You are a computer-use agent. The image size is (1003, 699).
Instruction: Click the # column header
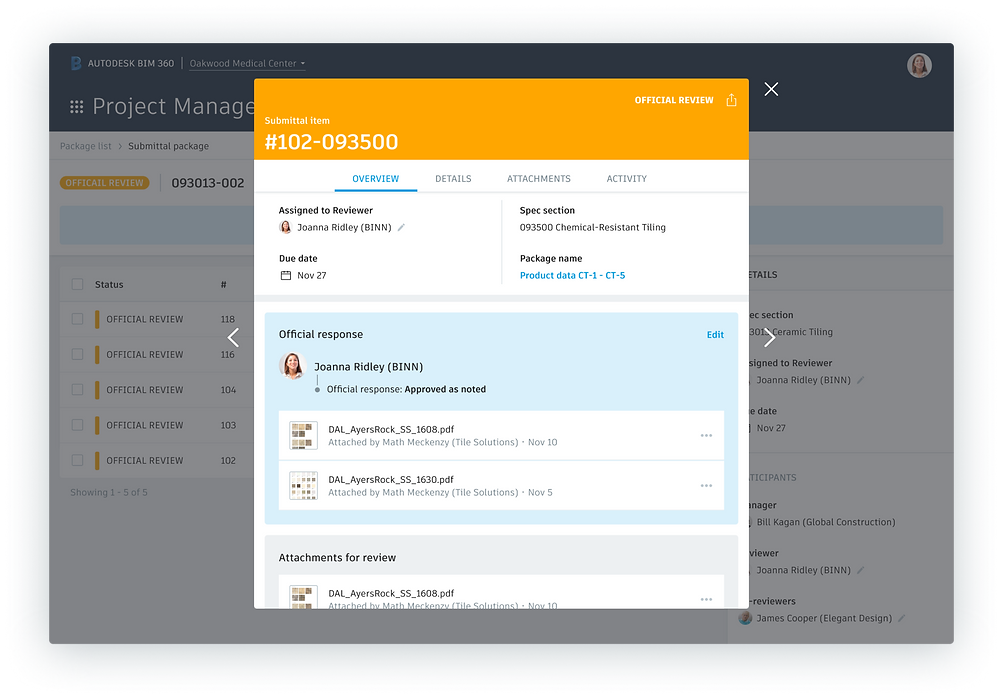[x=223, y=284]
